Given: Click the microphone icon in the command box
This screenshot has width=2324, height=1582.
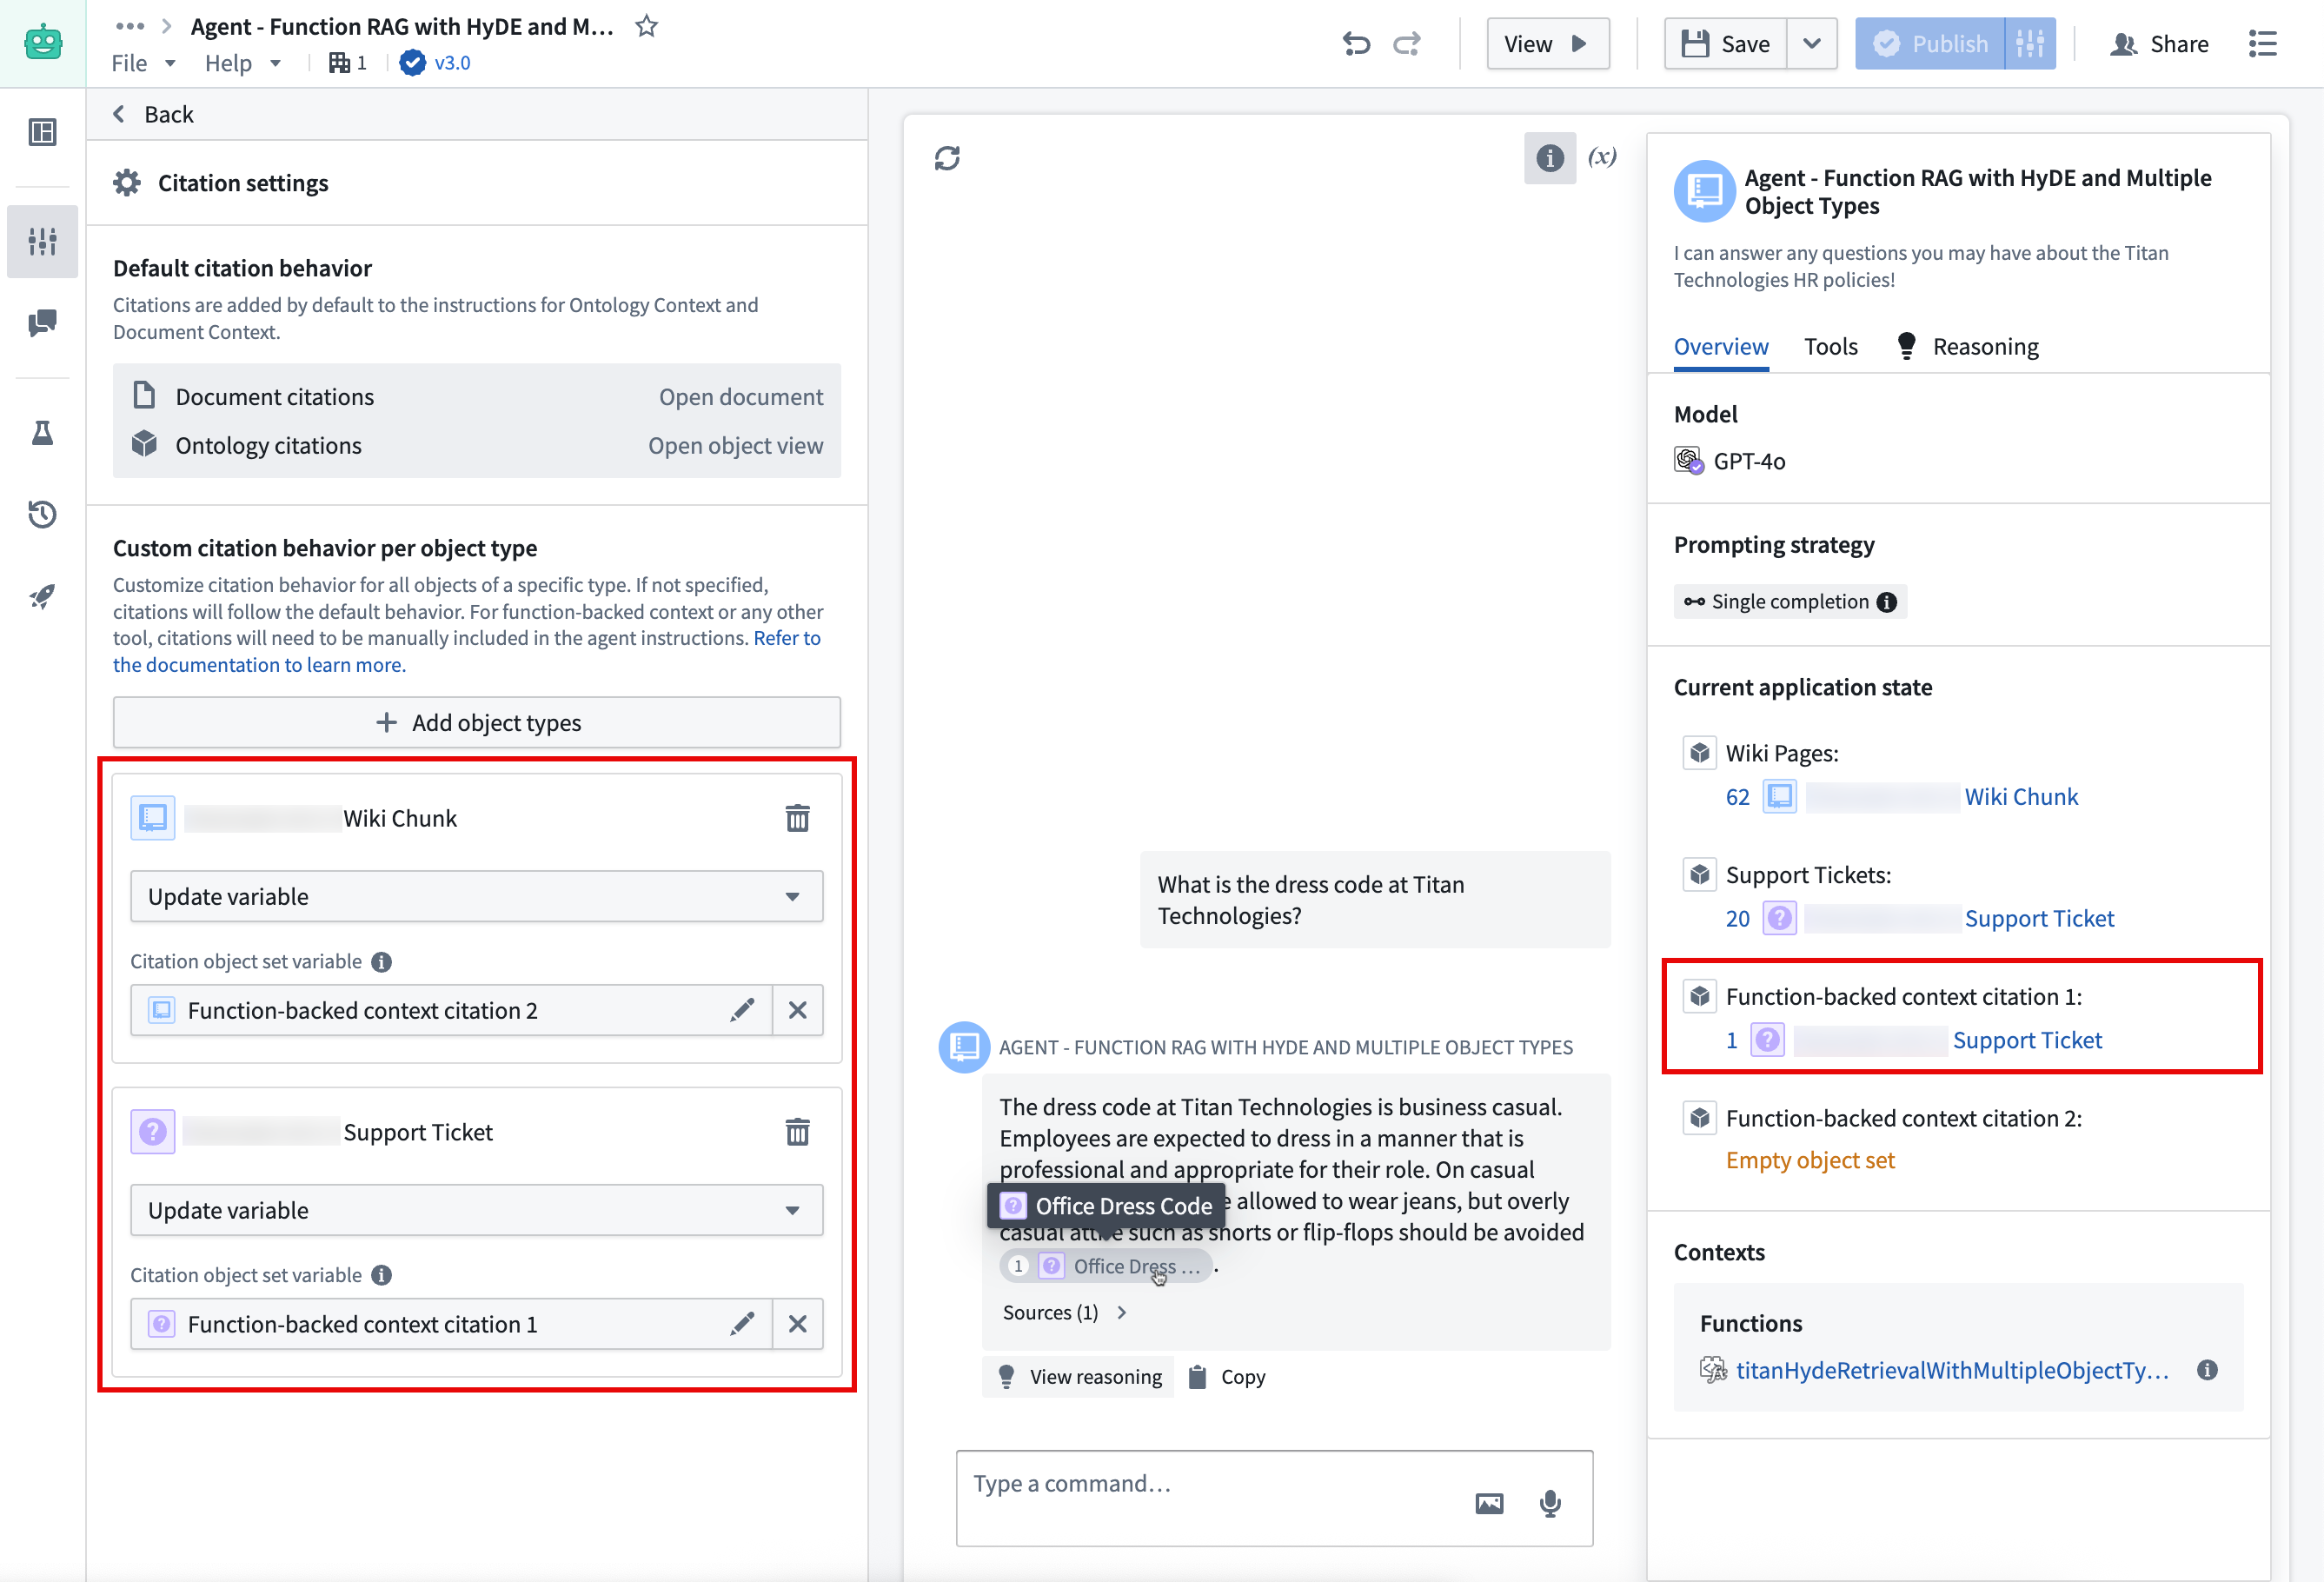Looking at the screenshot, I should [1549, 1503].
